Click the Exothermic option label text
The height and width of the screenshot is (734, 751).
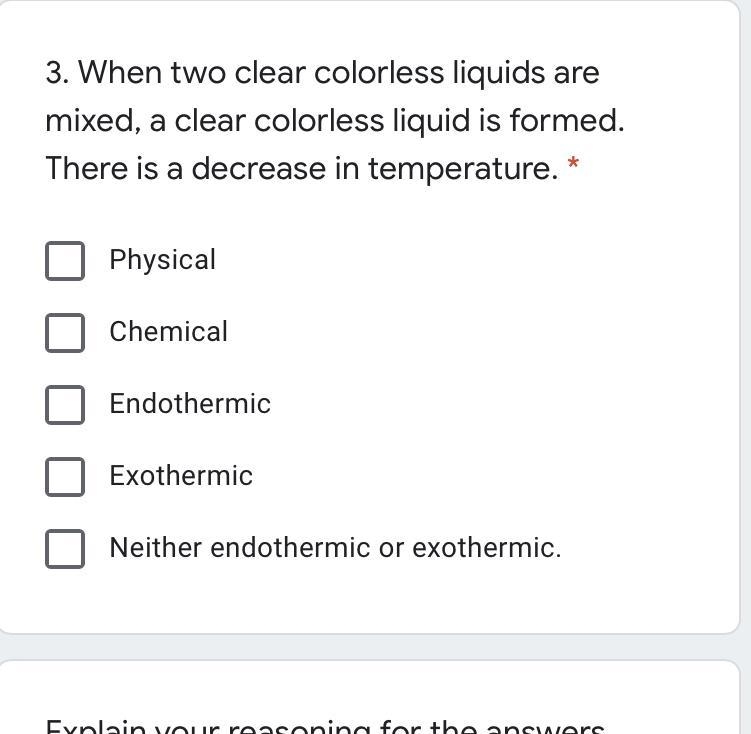pos(181,475)
